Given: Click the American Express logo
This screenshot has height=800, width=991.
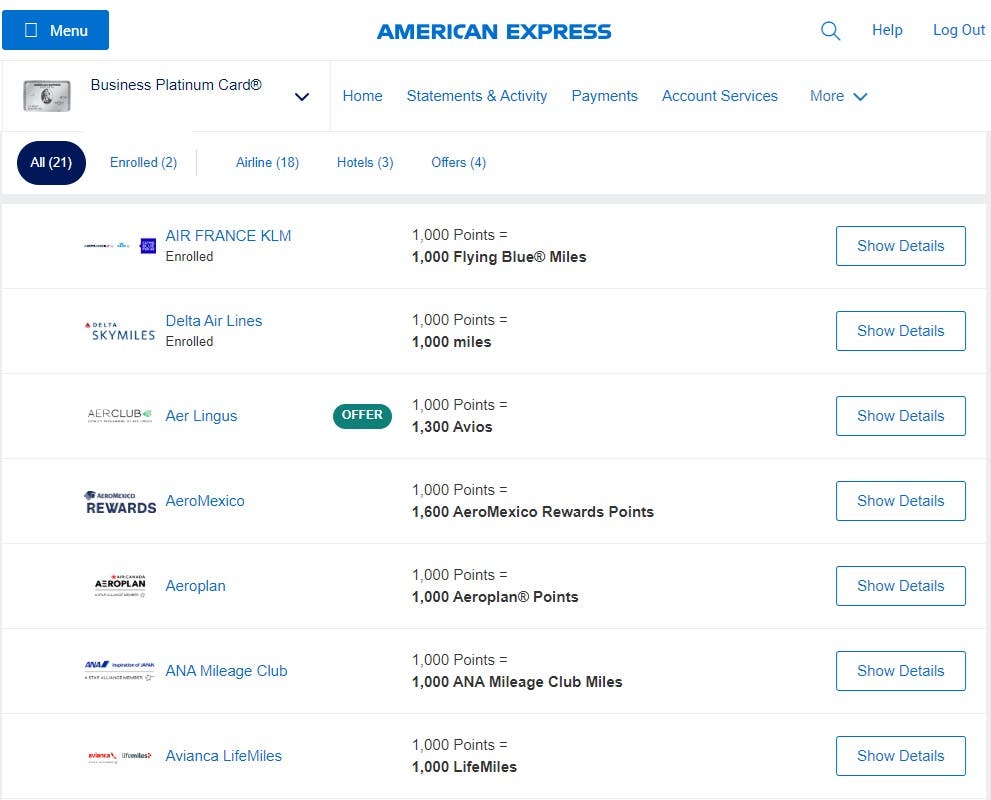Looking at the screenshot, I should point(493,31).
